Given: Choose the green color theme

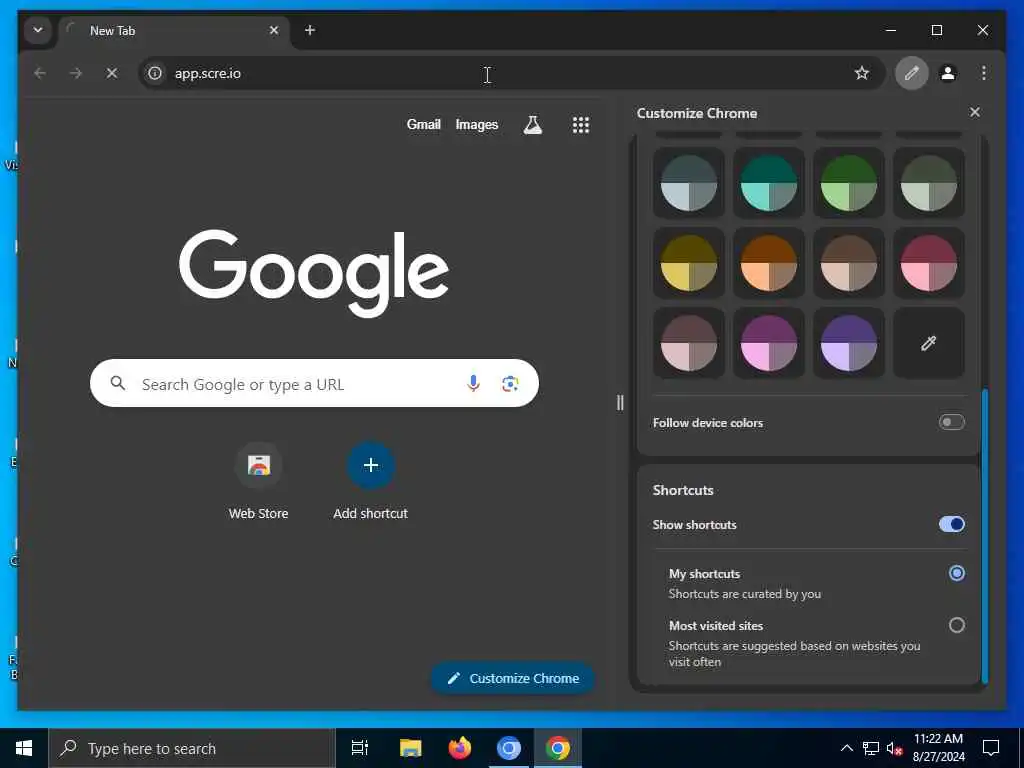Looking at the screenshot, I should pos(848,183).
